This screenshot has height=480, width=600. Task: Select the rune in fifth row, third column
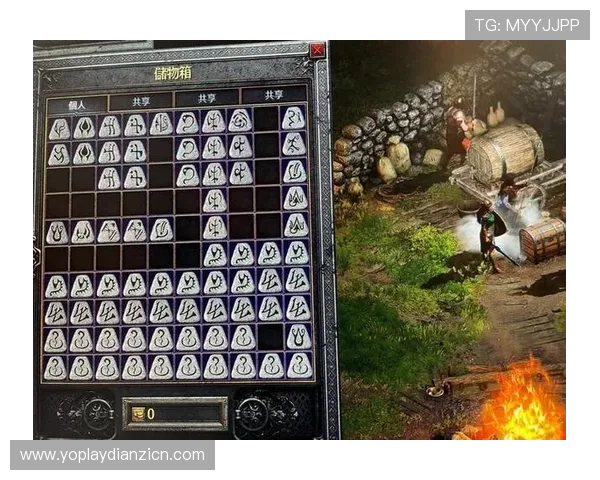point(109,231)
